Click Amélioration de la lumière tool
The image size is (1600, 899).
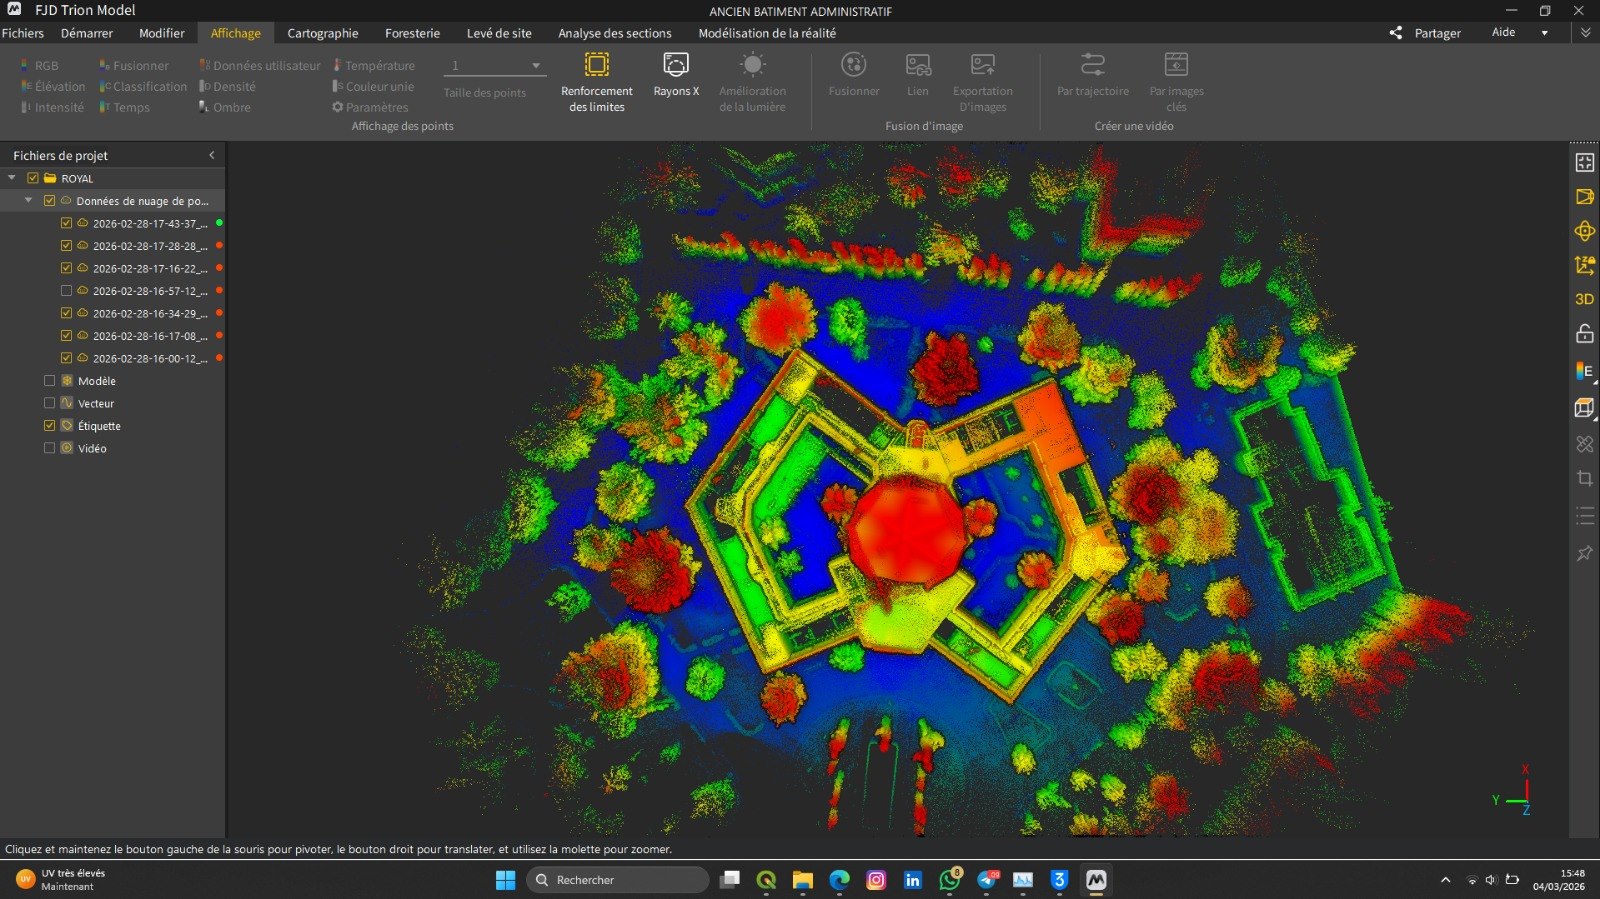click(752, 83)
